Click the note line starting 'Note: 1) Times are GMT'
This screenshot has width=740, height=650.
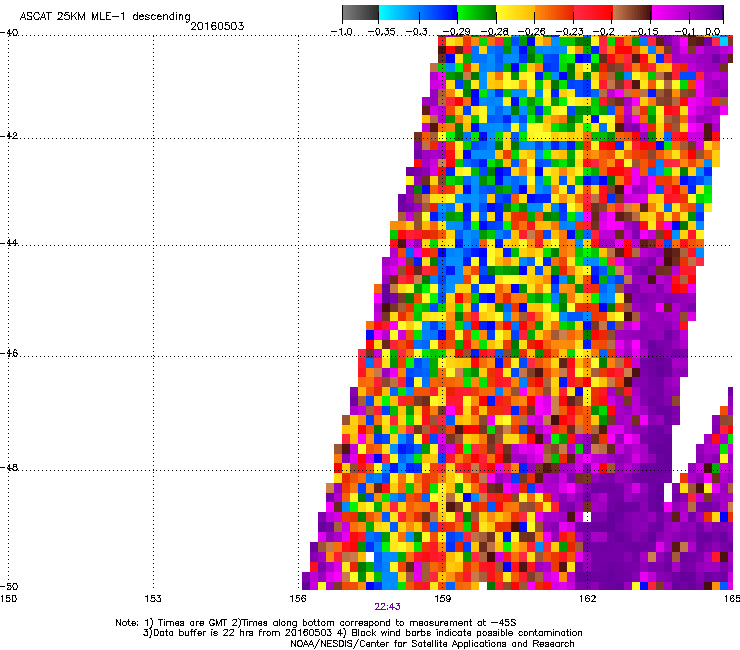point(316,623)
